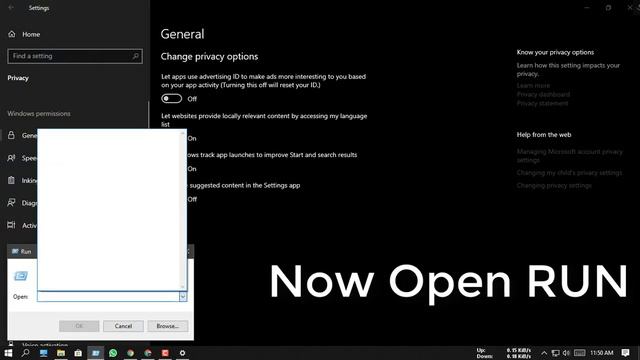Click the Run icon in the dialog title bar
This screenshot has height=360, width=640.
click(x=15, y=251)
